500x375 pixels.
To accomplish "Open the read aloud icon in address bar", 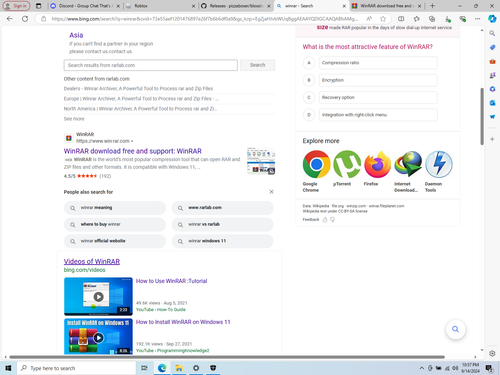I will 369,19.
